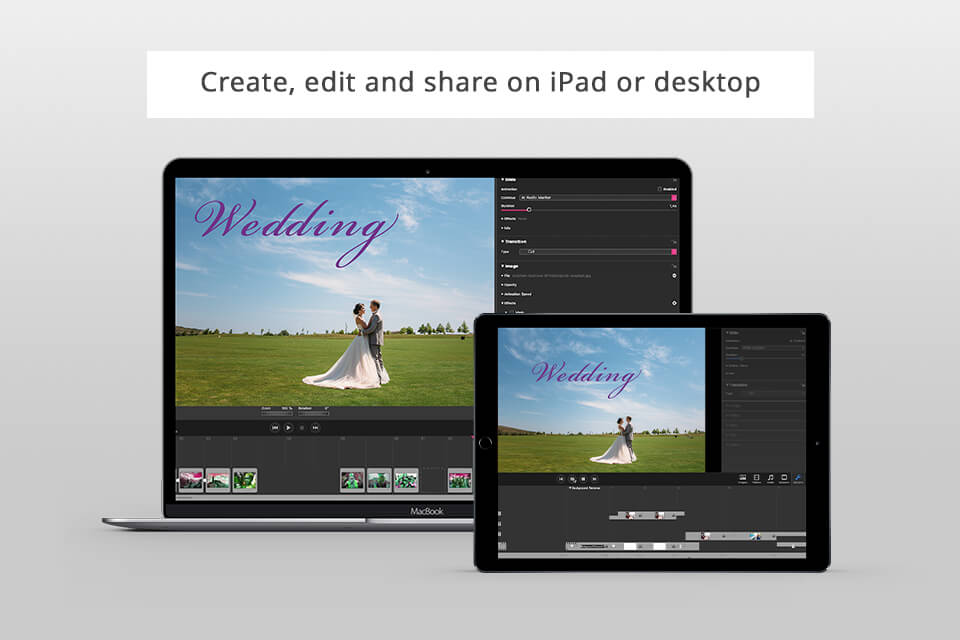Select the upper track clip on iPad timeline
The height and width of the screenshot is (640, 960).
coord(647,516)
